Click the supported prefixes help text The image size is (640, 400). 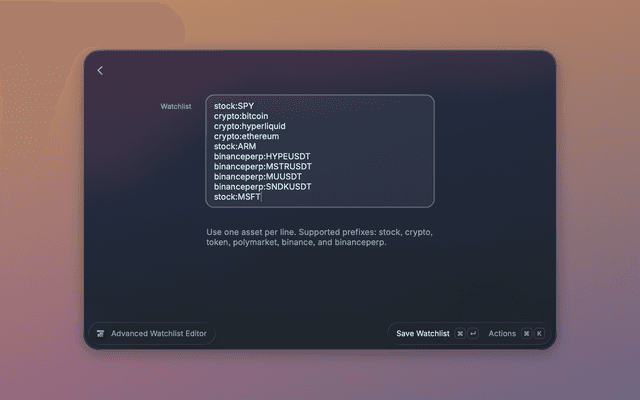click(x=319, y=237)
